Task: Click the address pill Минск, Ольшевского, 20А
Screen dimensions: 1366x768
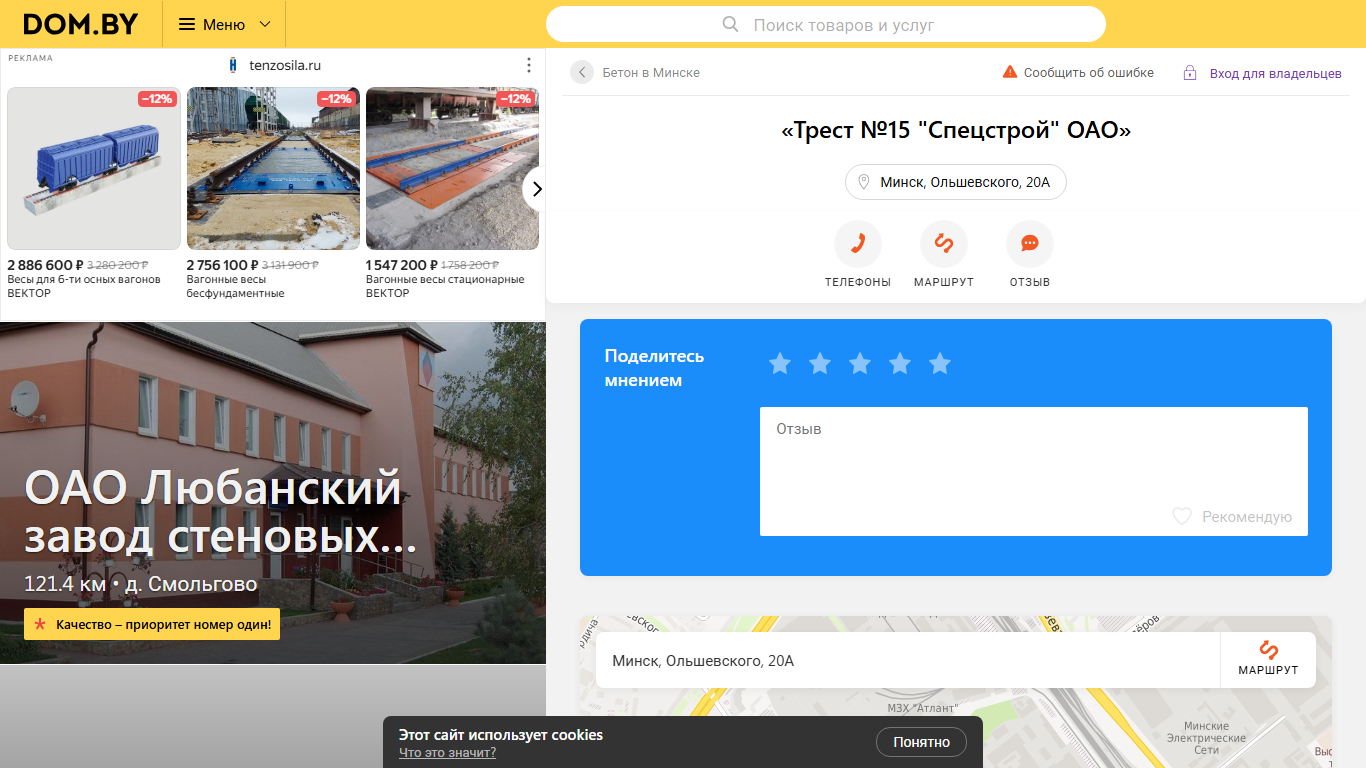Action: 955,182
